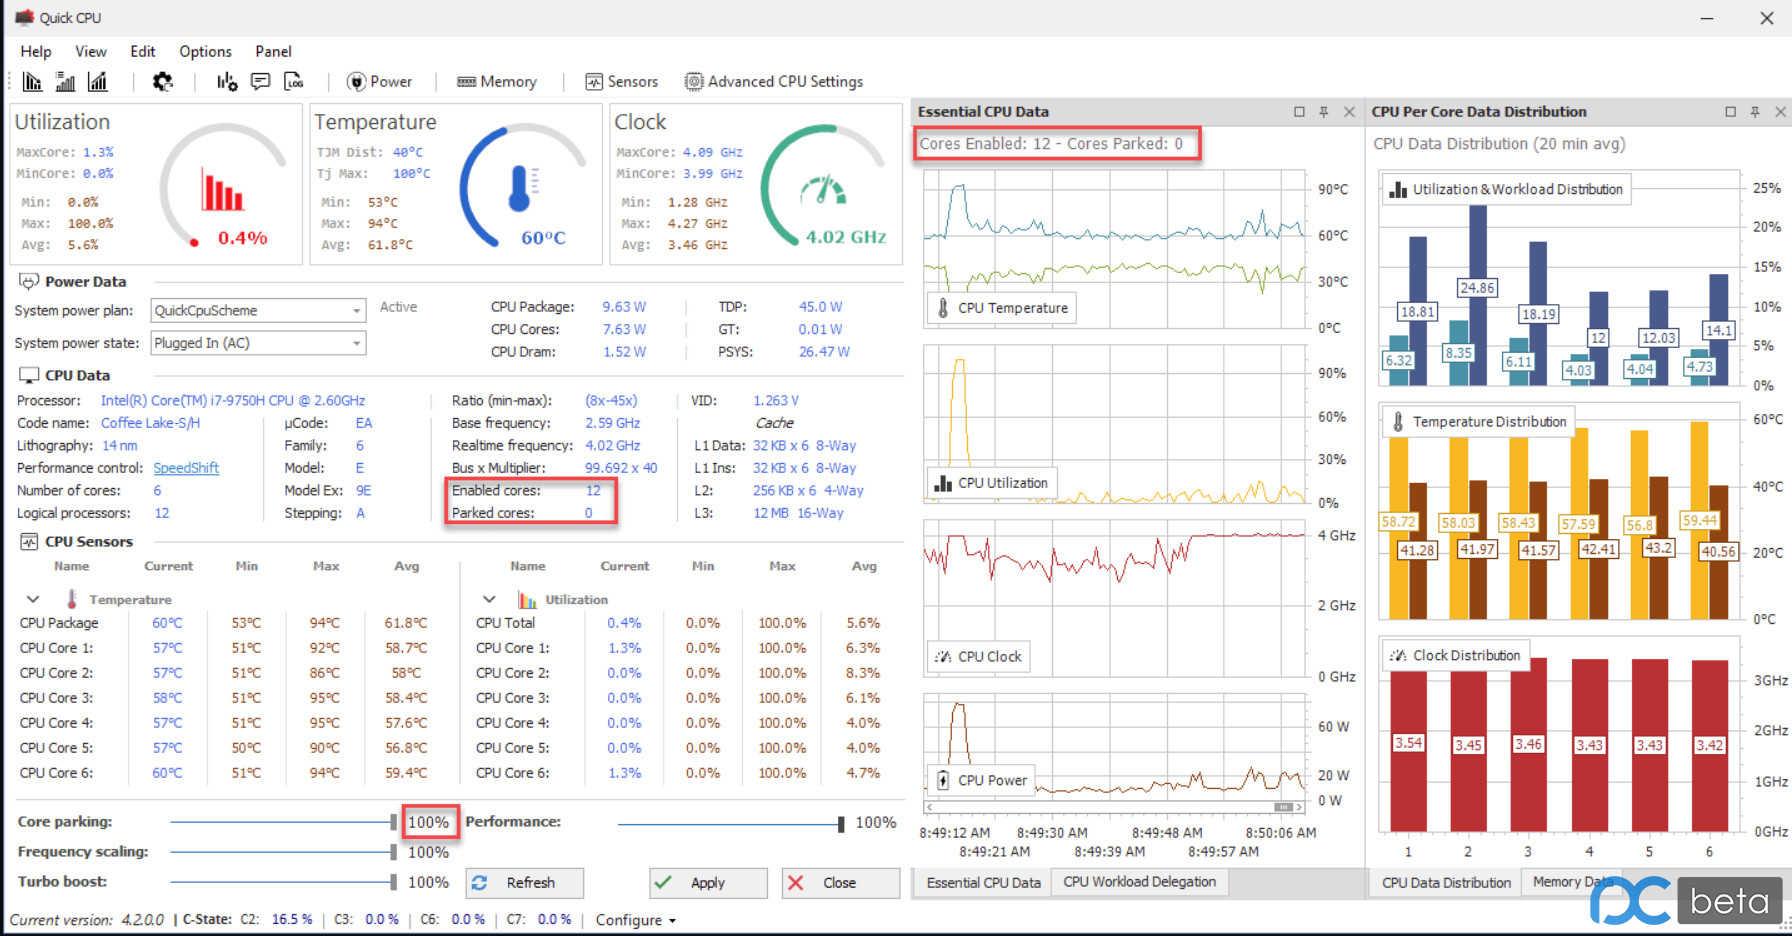This screenshot has height=936, width=1792.
Task: Open the System power state dropdown
Action: (258, 343)
